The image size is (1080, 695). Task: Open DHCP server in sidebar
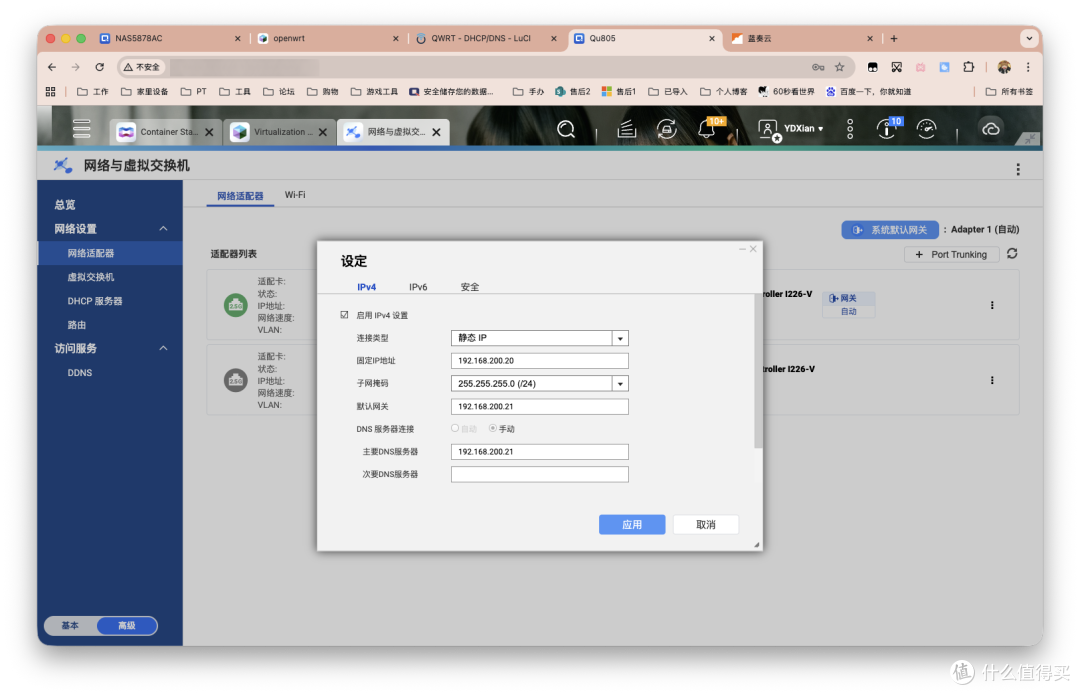[x=95, y=301]
